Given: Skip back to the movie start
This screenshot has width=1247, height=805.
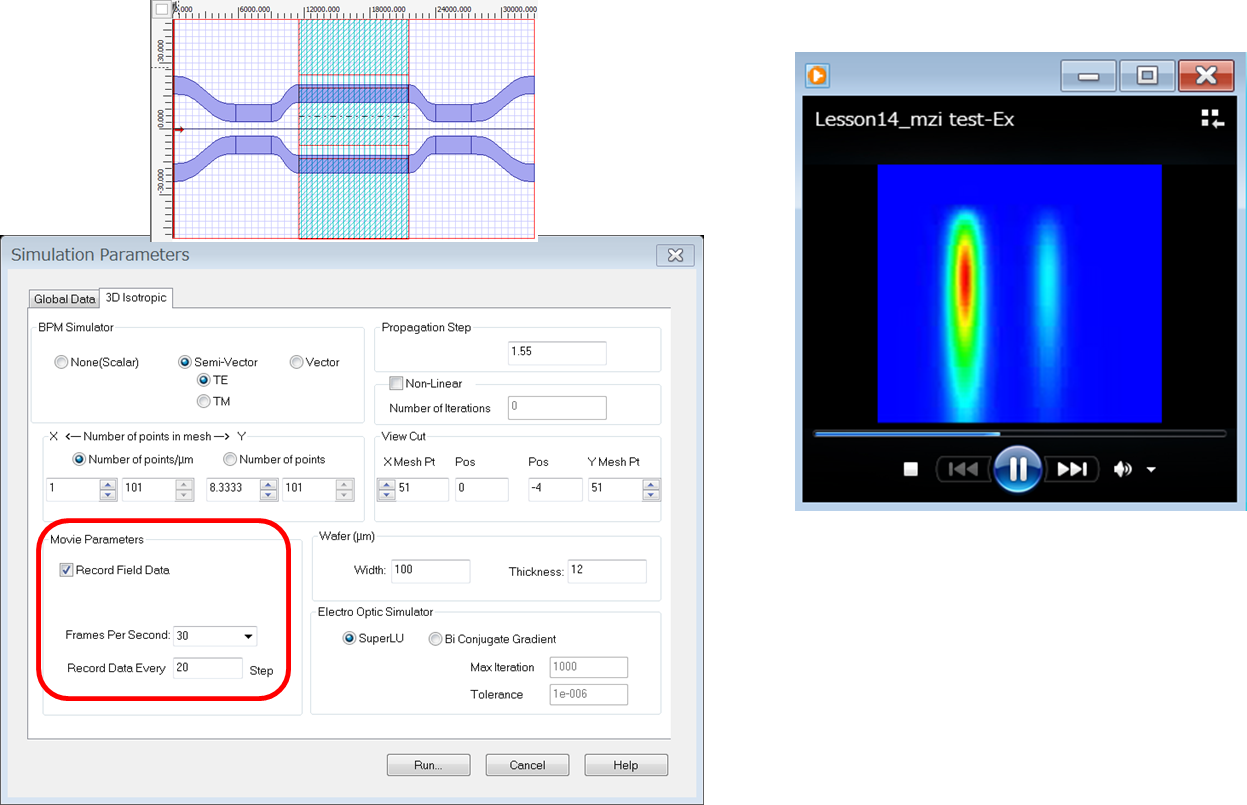Looking at the screenshot, I should 963,469.
